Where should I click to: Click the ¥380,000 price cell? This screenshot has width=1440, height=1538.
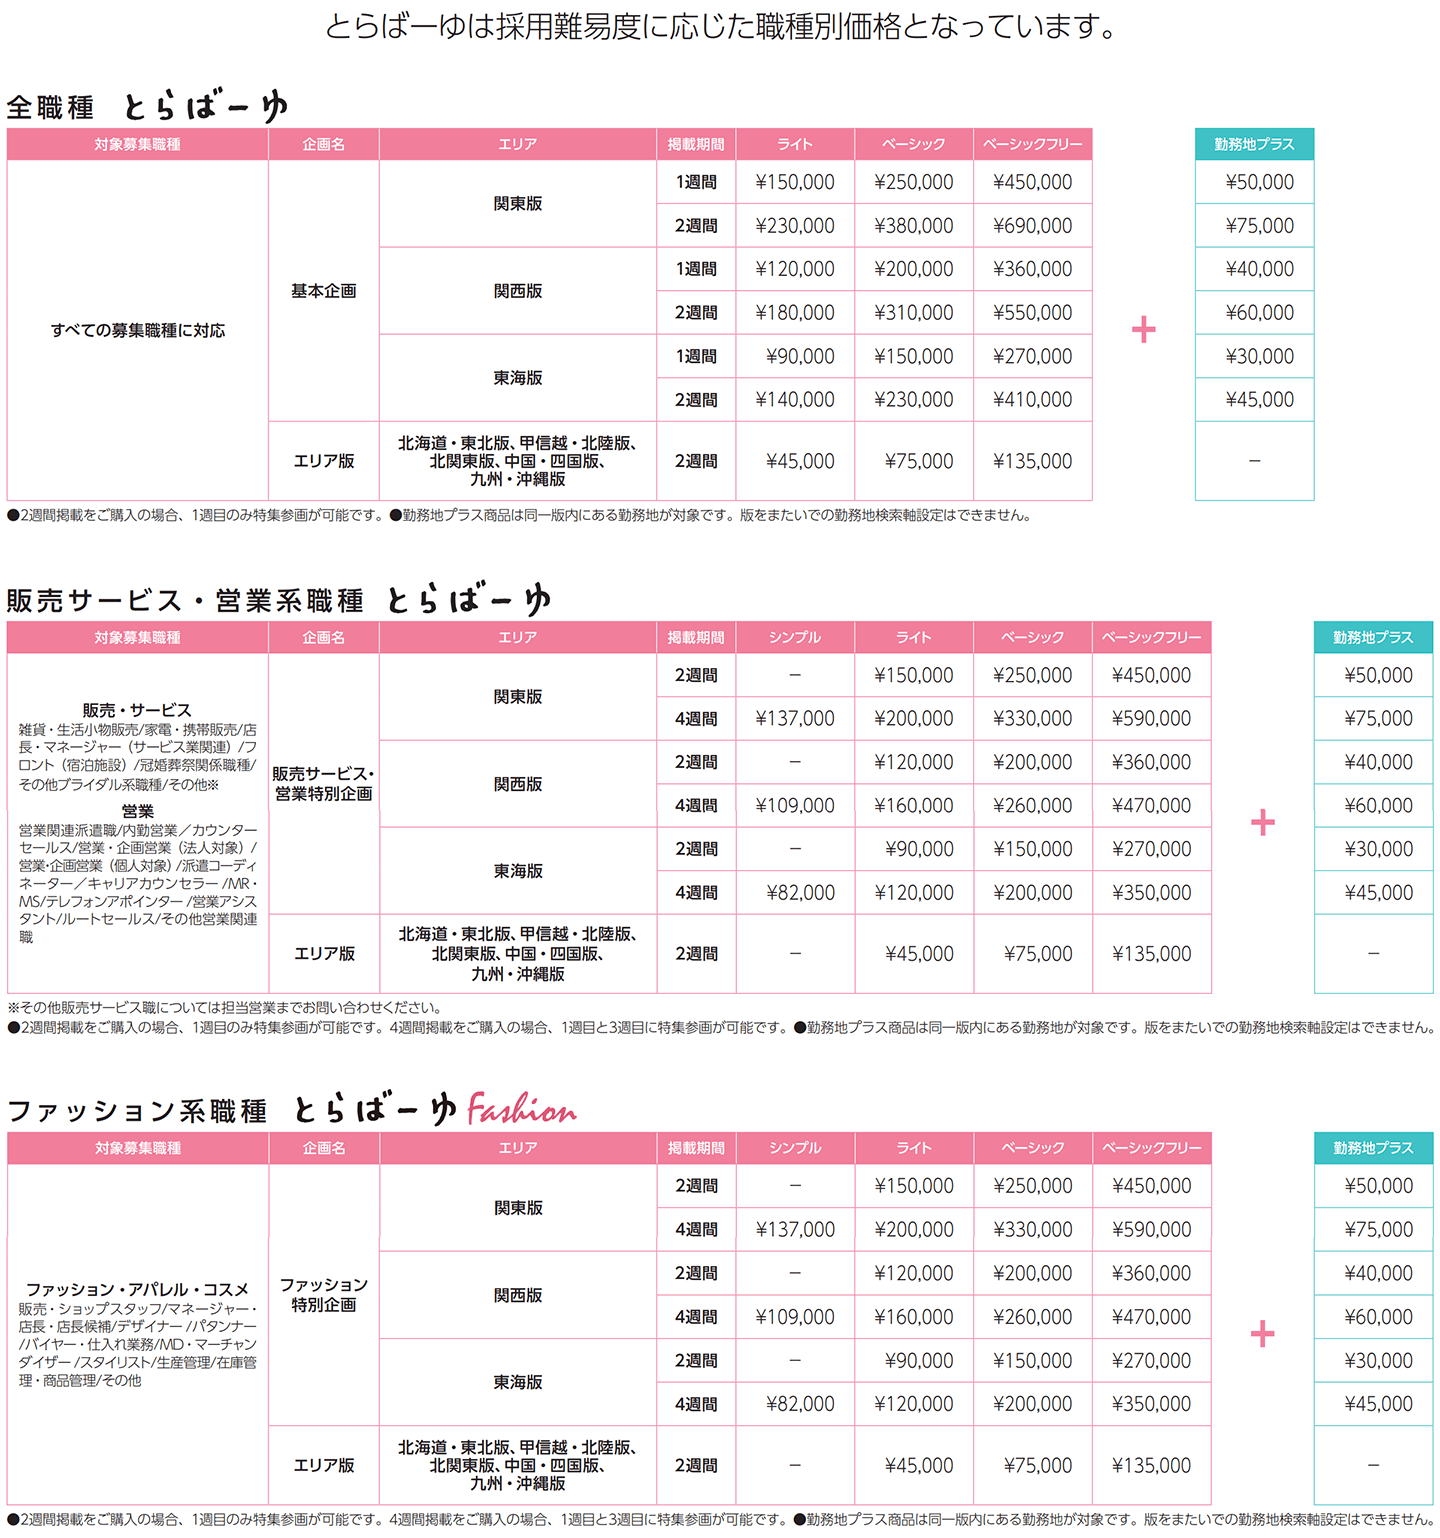click(914, 226)
